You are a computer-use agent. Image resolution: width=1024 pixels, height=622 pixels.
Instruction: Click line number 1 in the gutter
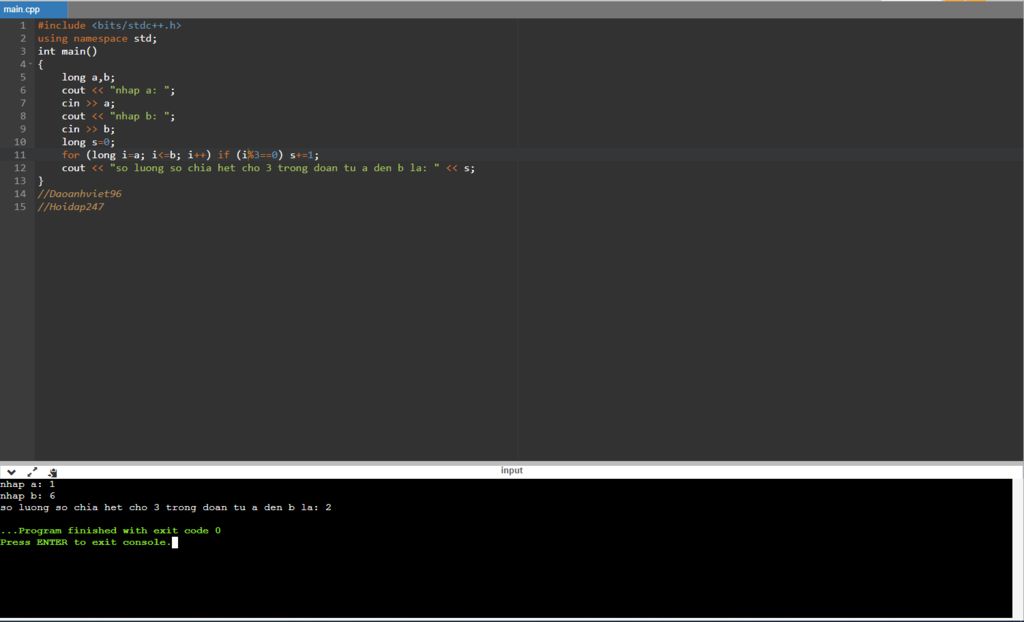click(23, 25)
